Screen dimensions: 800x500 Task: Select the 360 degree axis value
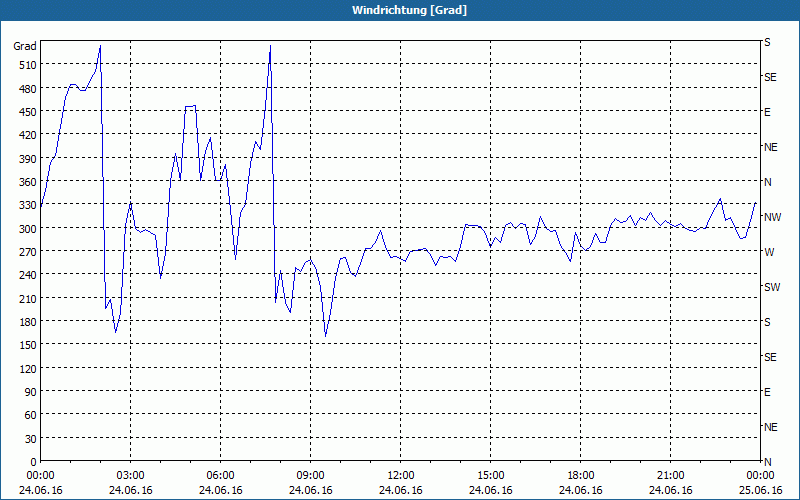click(28, 182)
